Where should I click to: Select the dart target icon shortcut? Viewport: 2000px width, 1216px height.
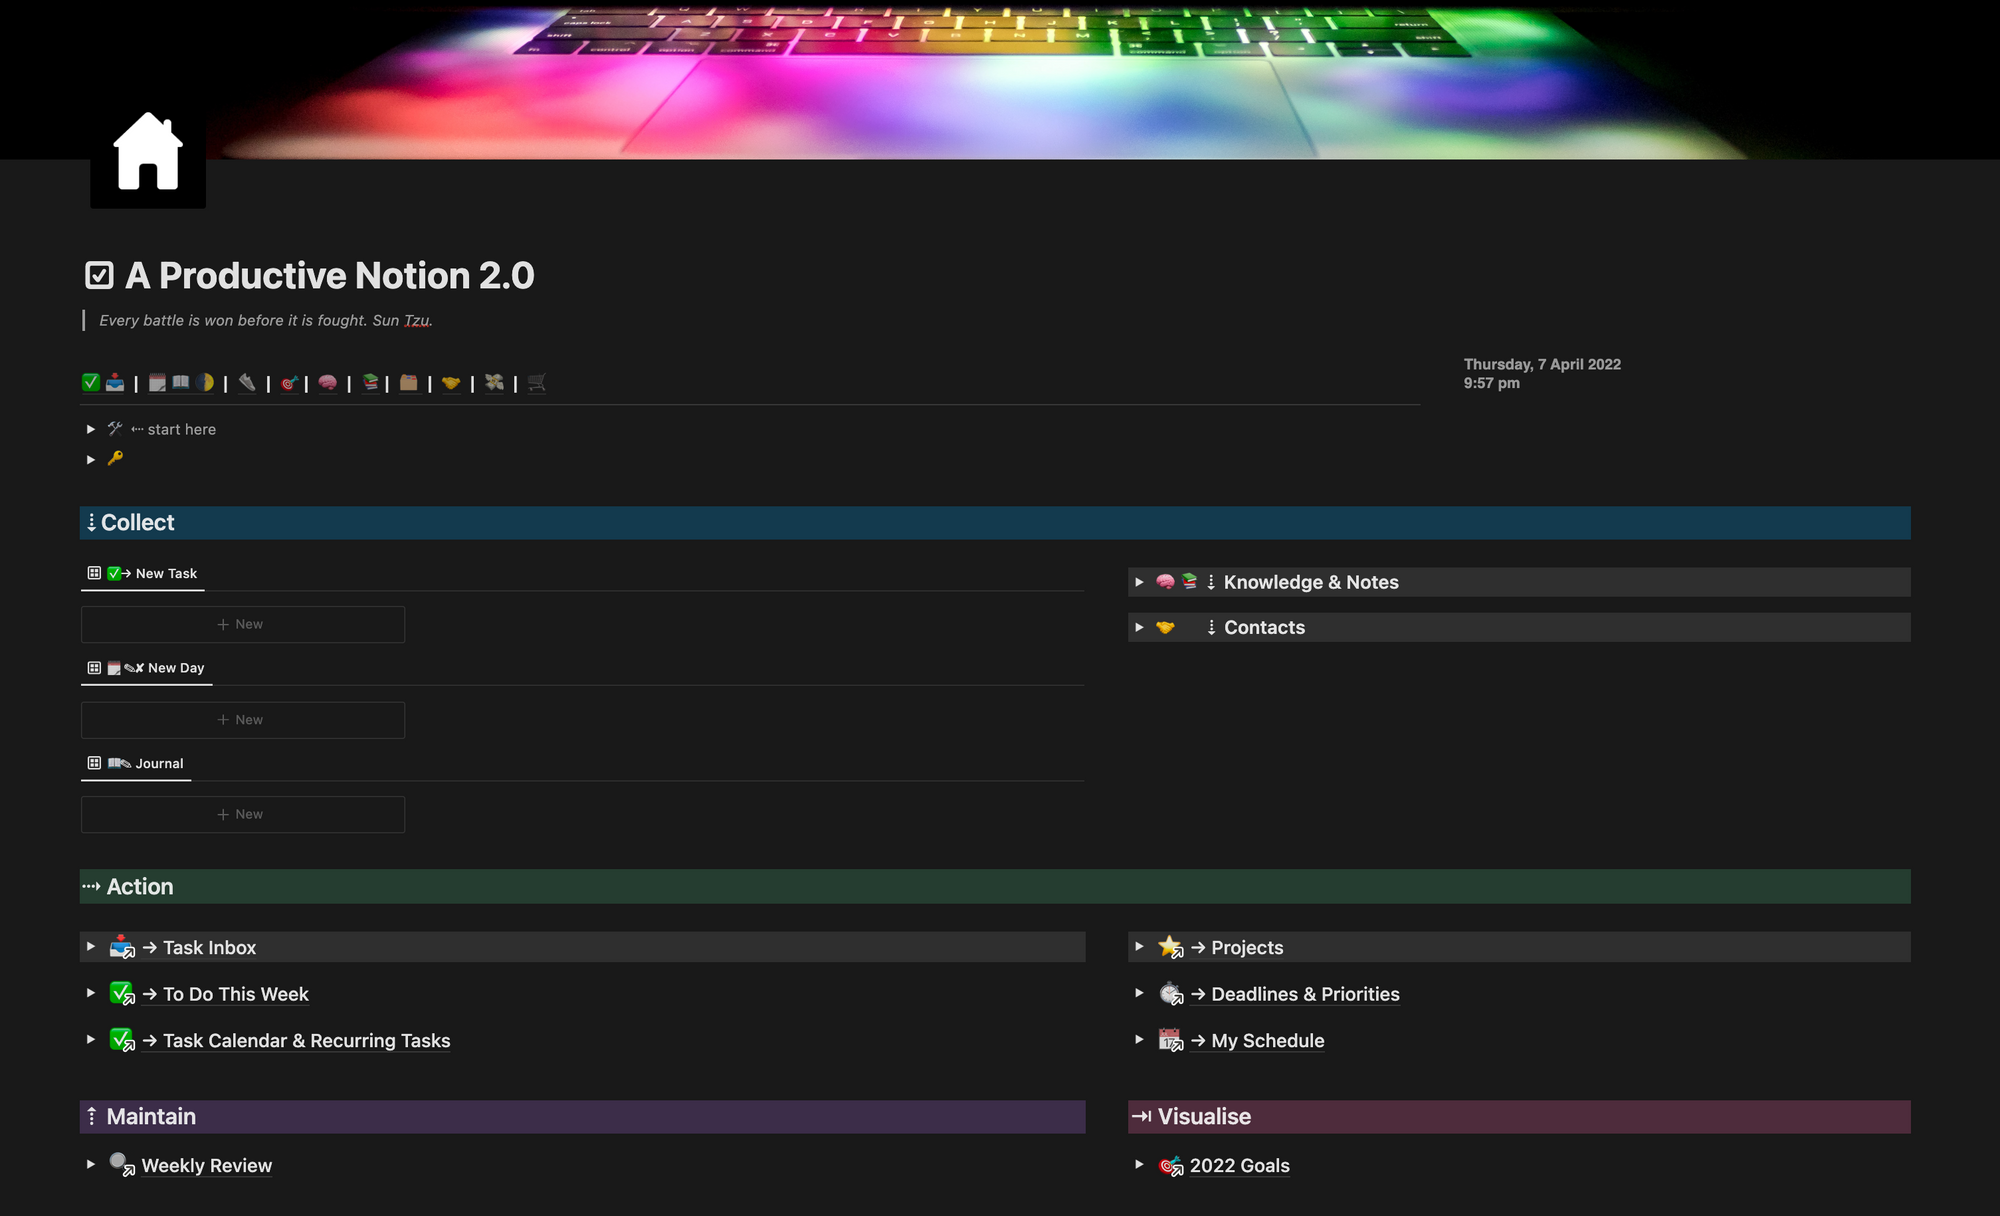[x=289, y=382]
